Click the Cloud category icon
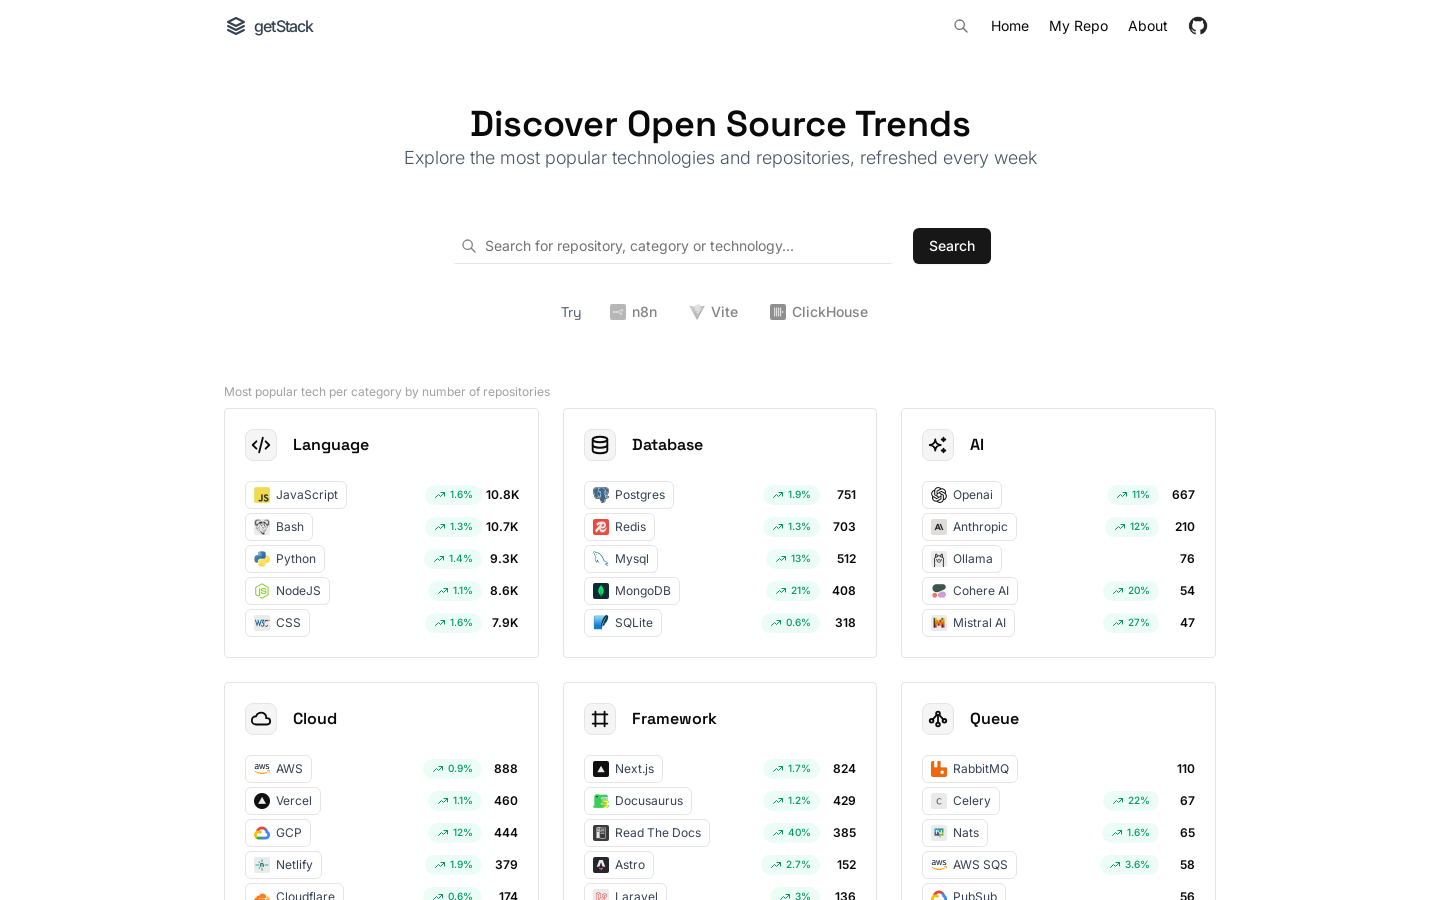This screenshot has height=900, width=1440. [x=261, y=719]
